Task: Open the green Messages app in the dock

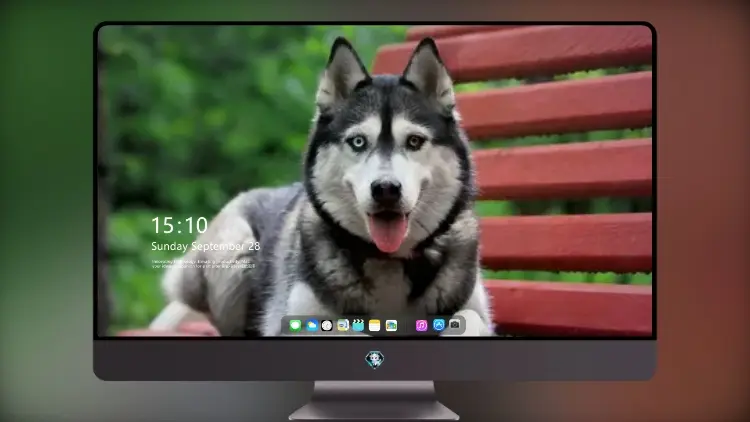Action: point(295,326)
